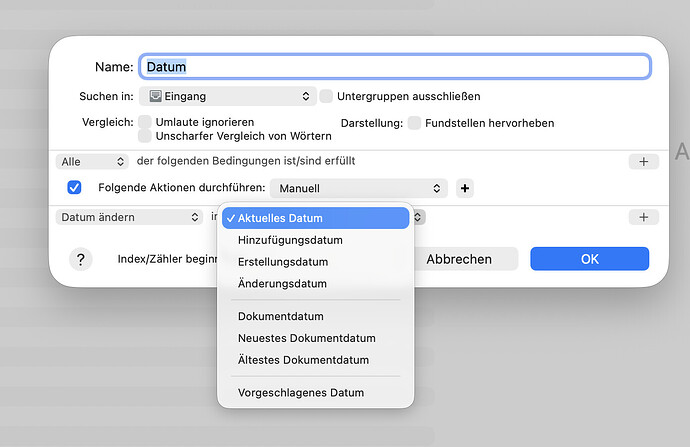Choose Hinzufügungsdatum from the menu

pyautogui.click(x=316, y=240)
